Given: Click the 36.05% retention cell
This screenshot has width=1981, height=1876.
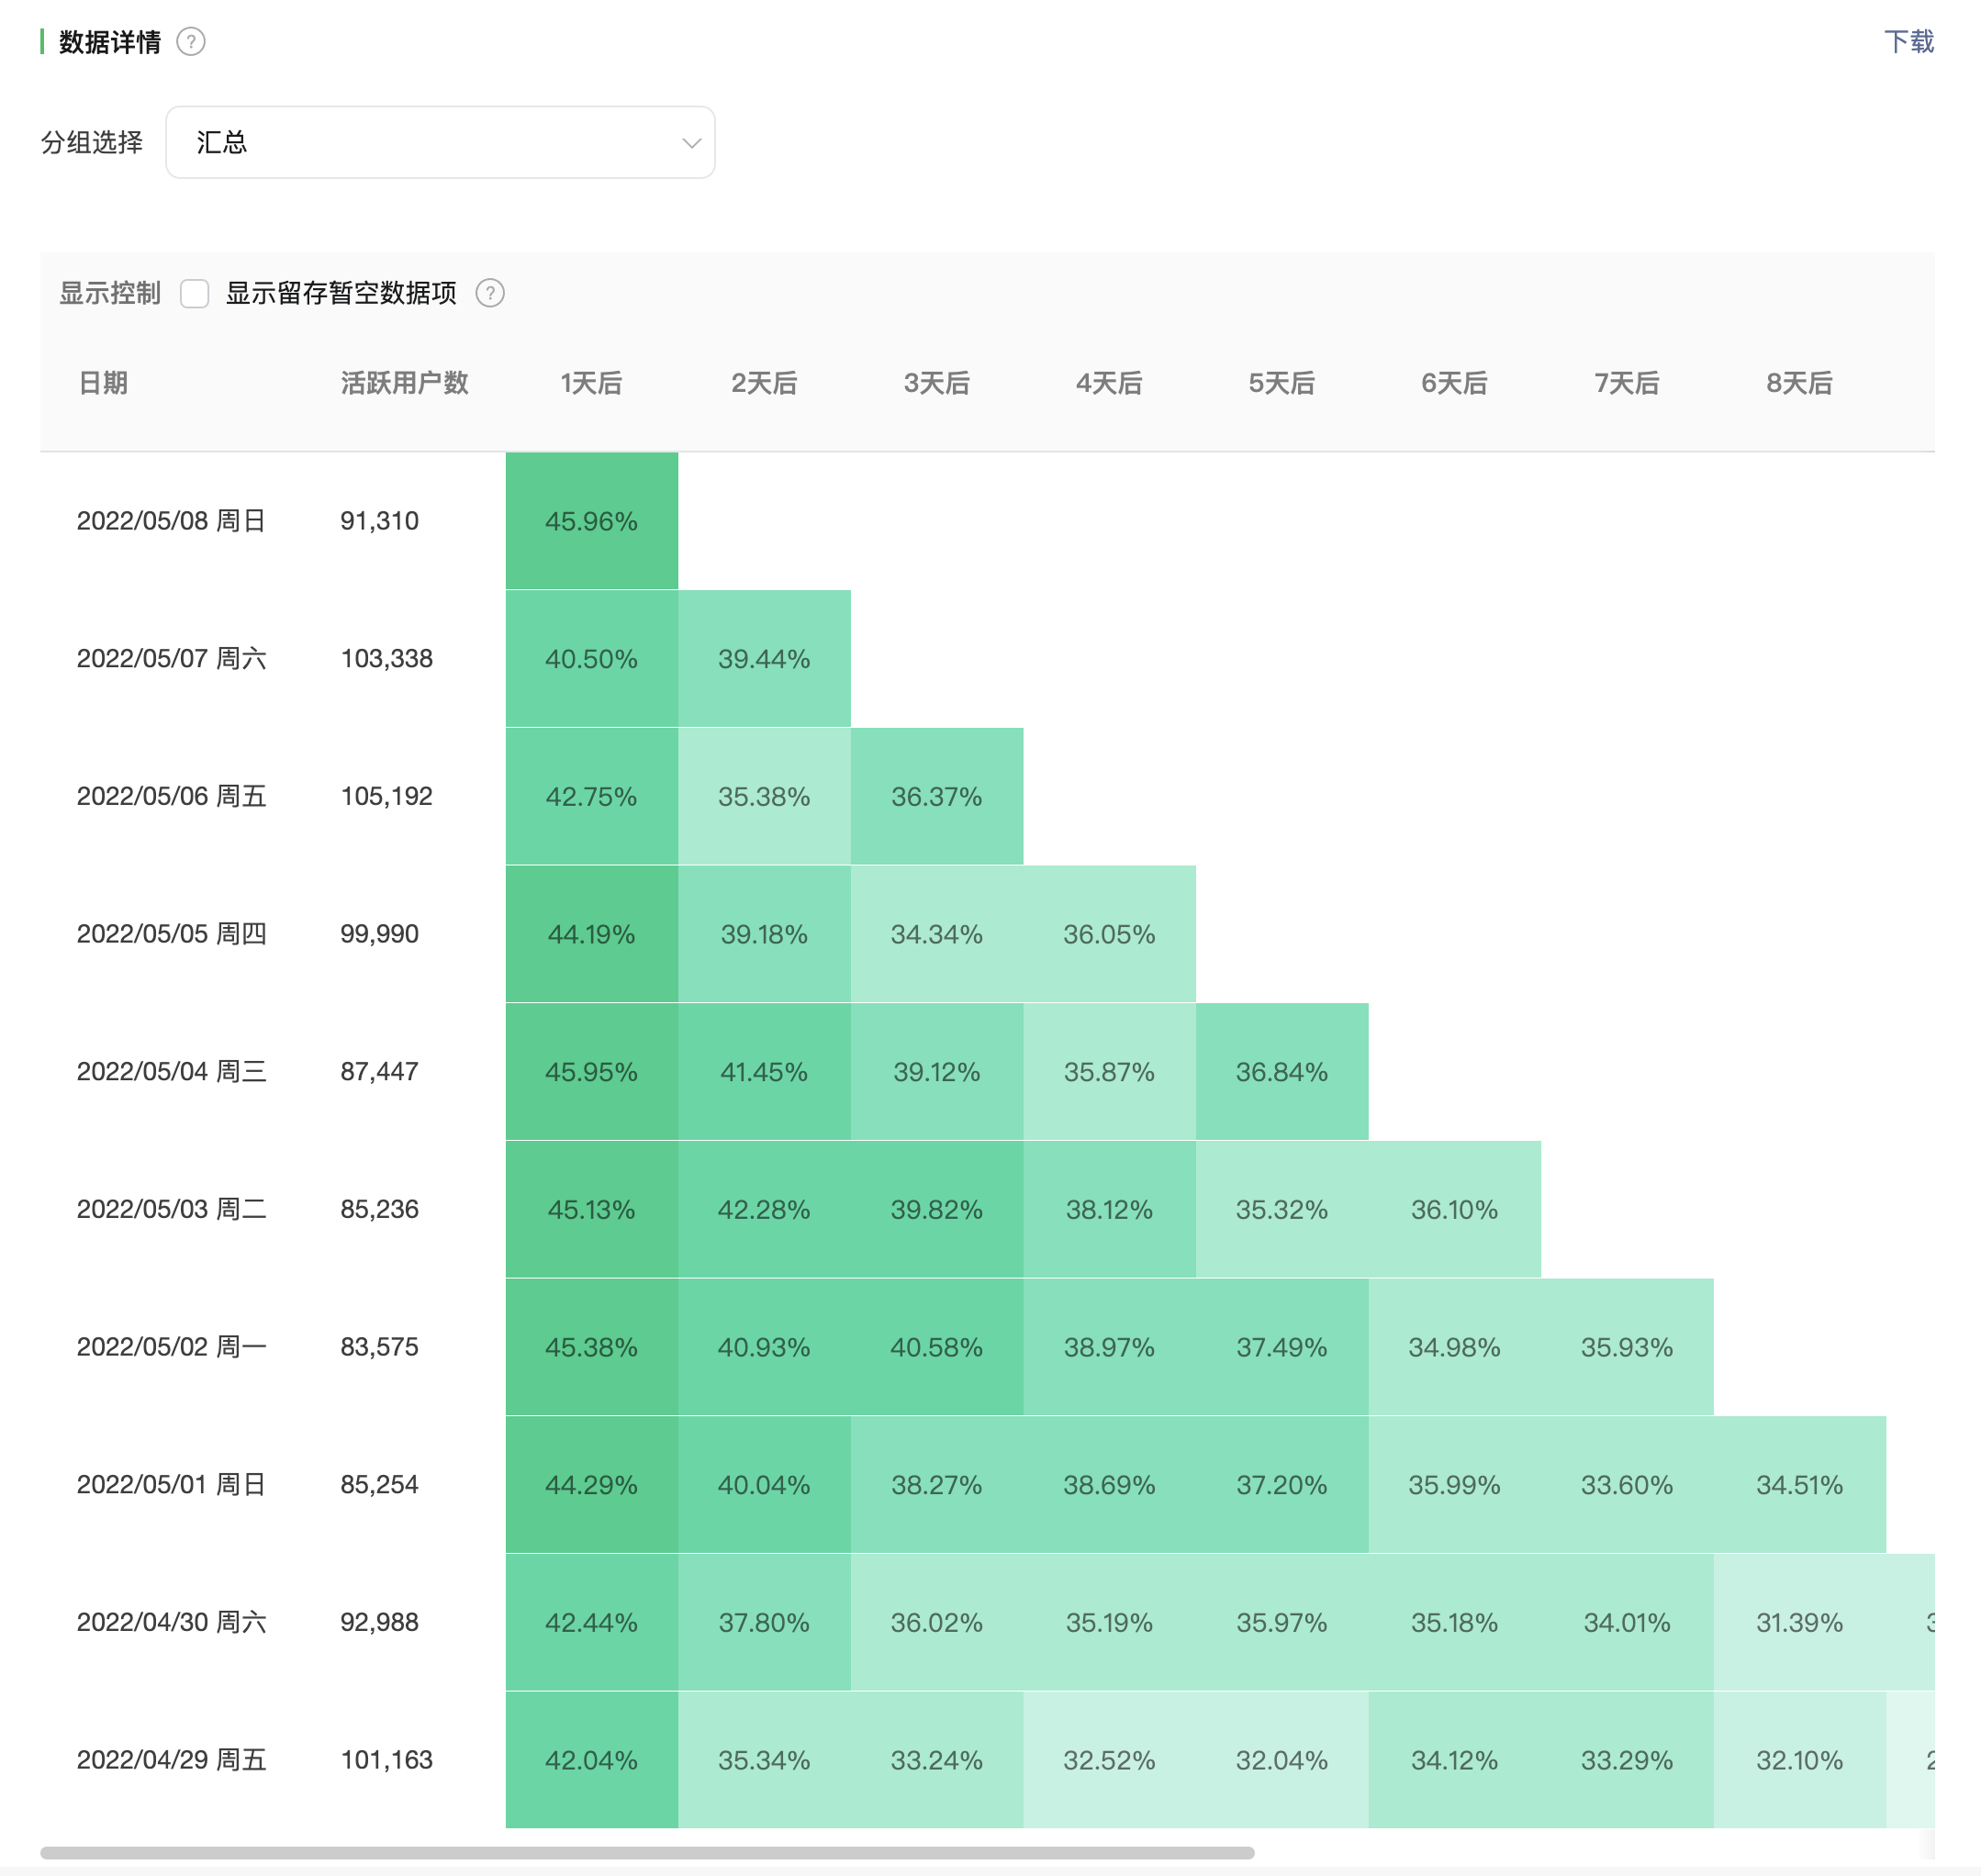Looking at the screenshot, I should [x=1109, y=934].
